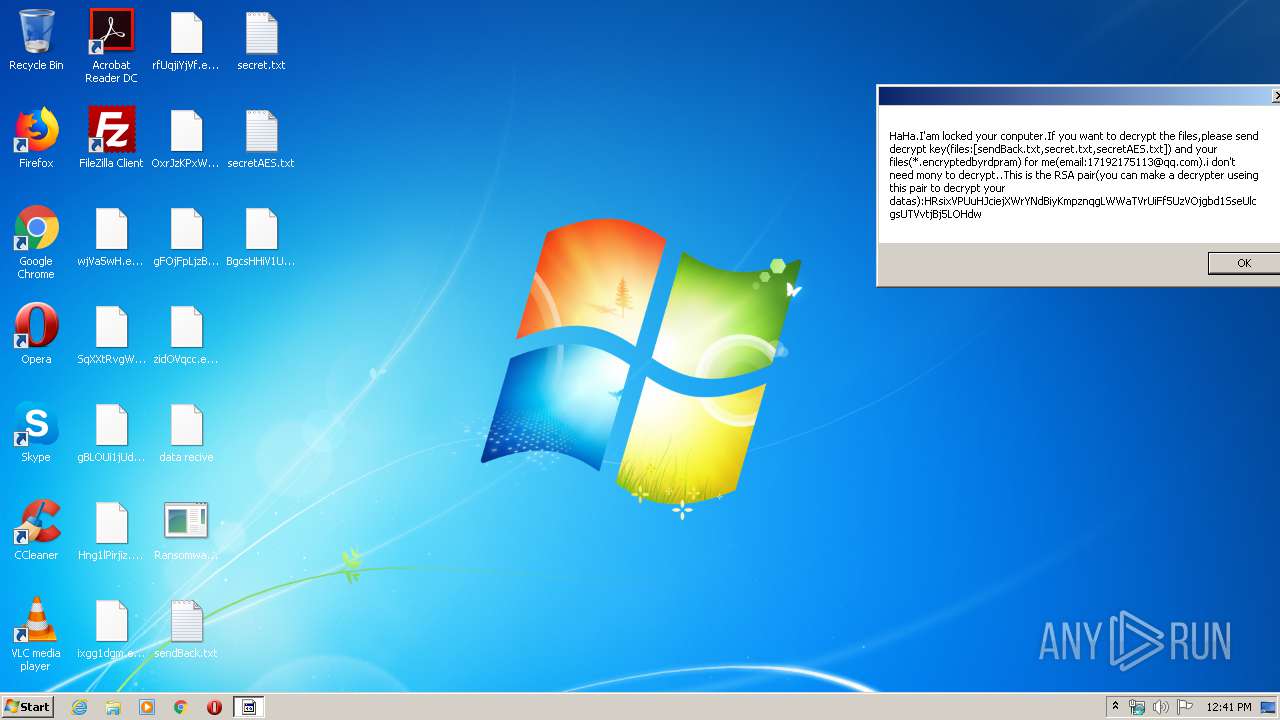
Task: Open the volume tray icon
Action: (x=1161, y=707)
